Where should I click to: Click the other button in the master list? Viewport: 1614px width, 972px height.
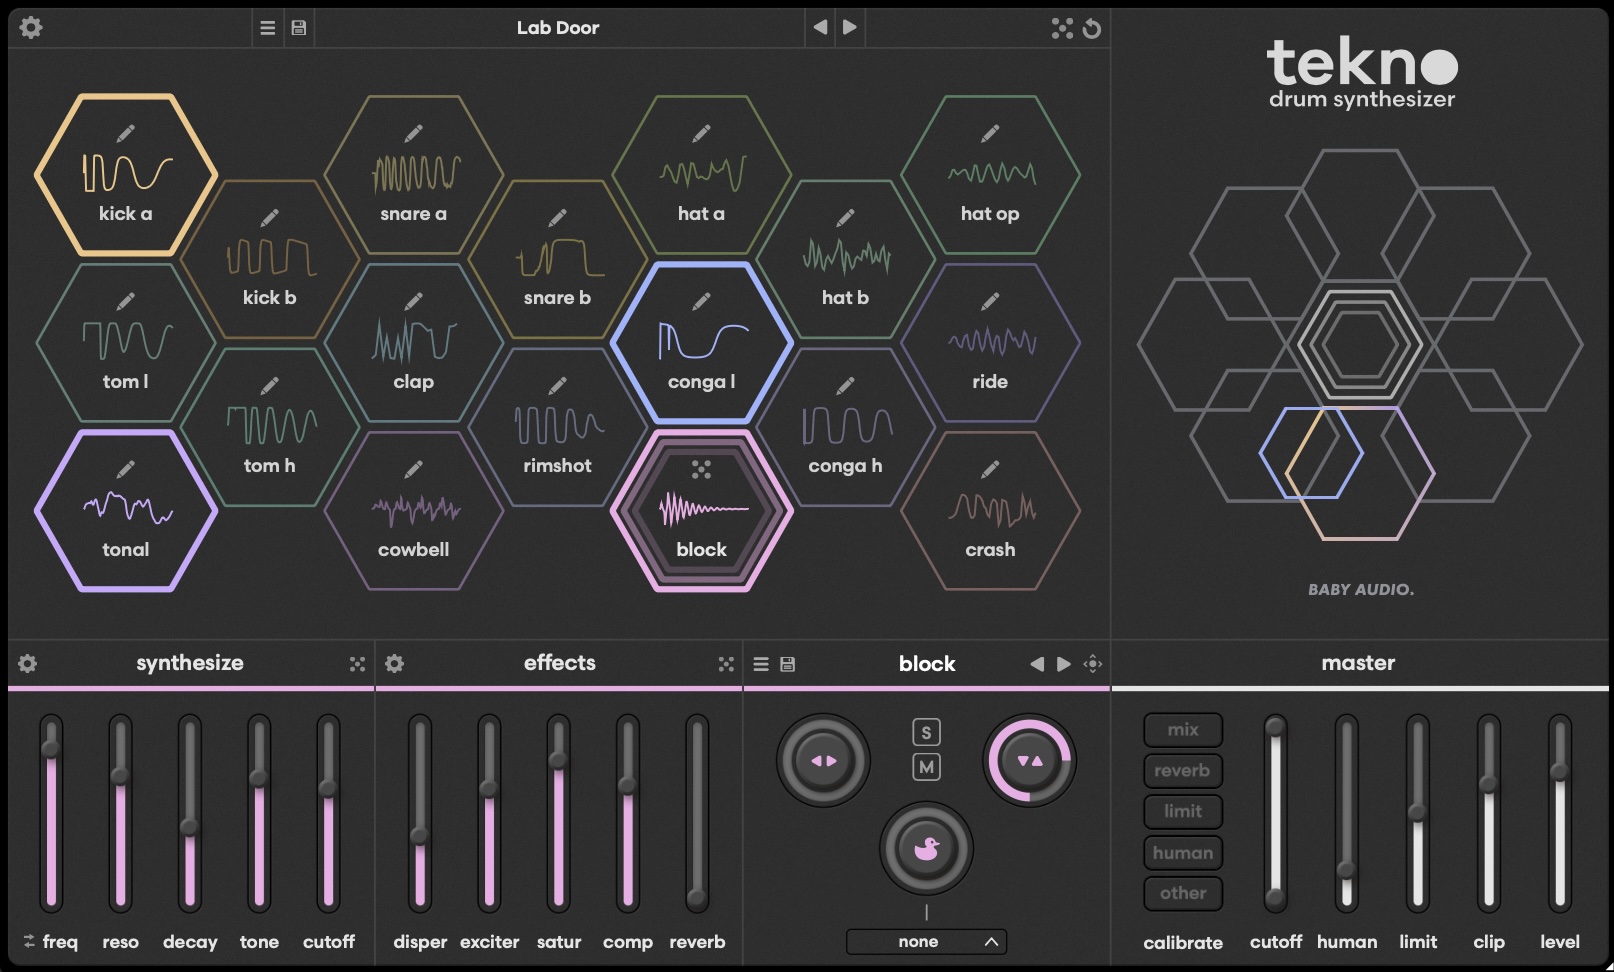point(1183,893)
